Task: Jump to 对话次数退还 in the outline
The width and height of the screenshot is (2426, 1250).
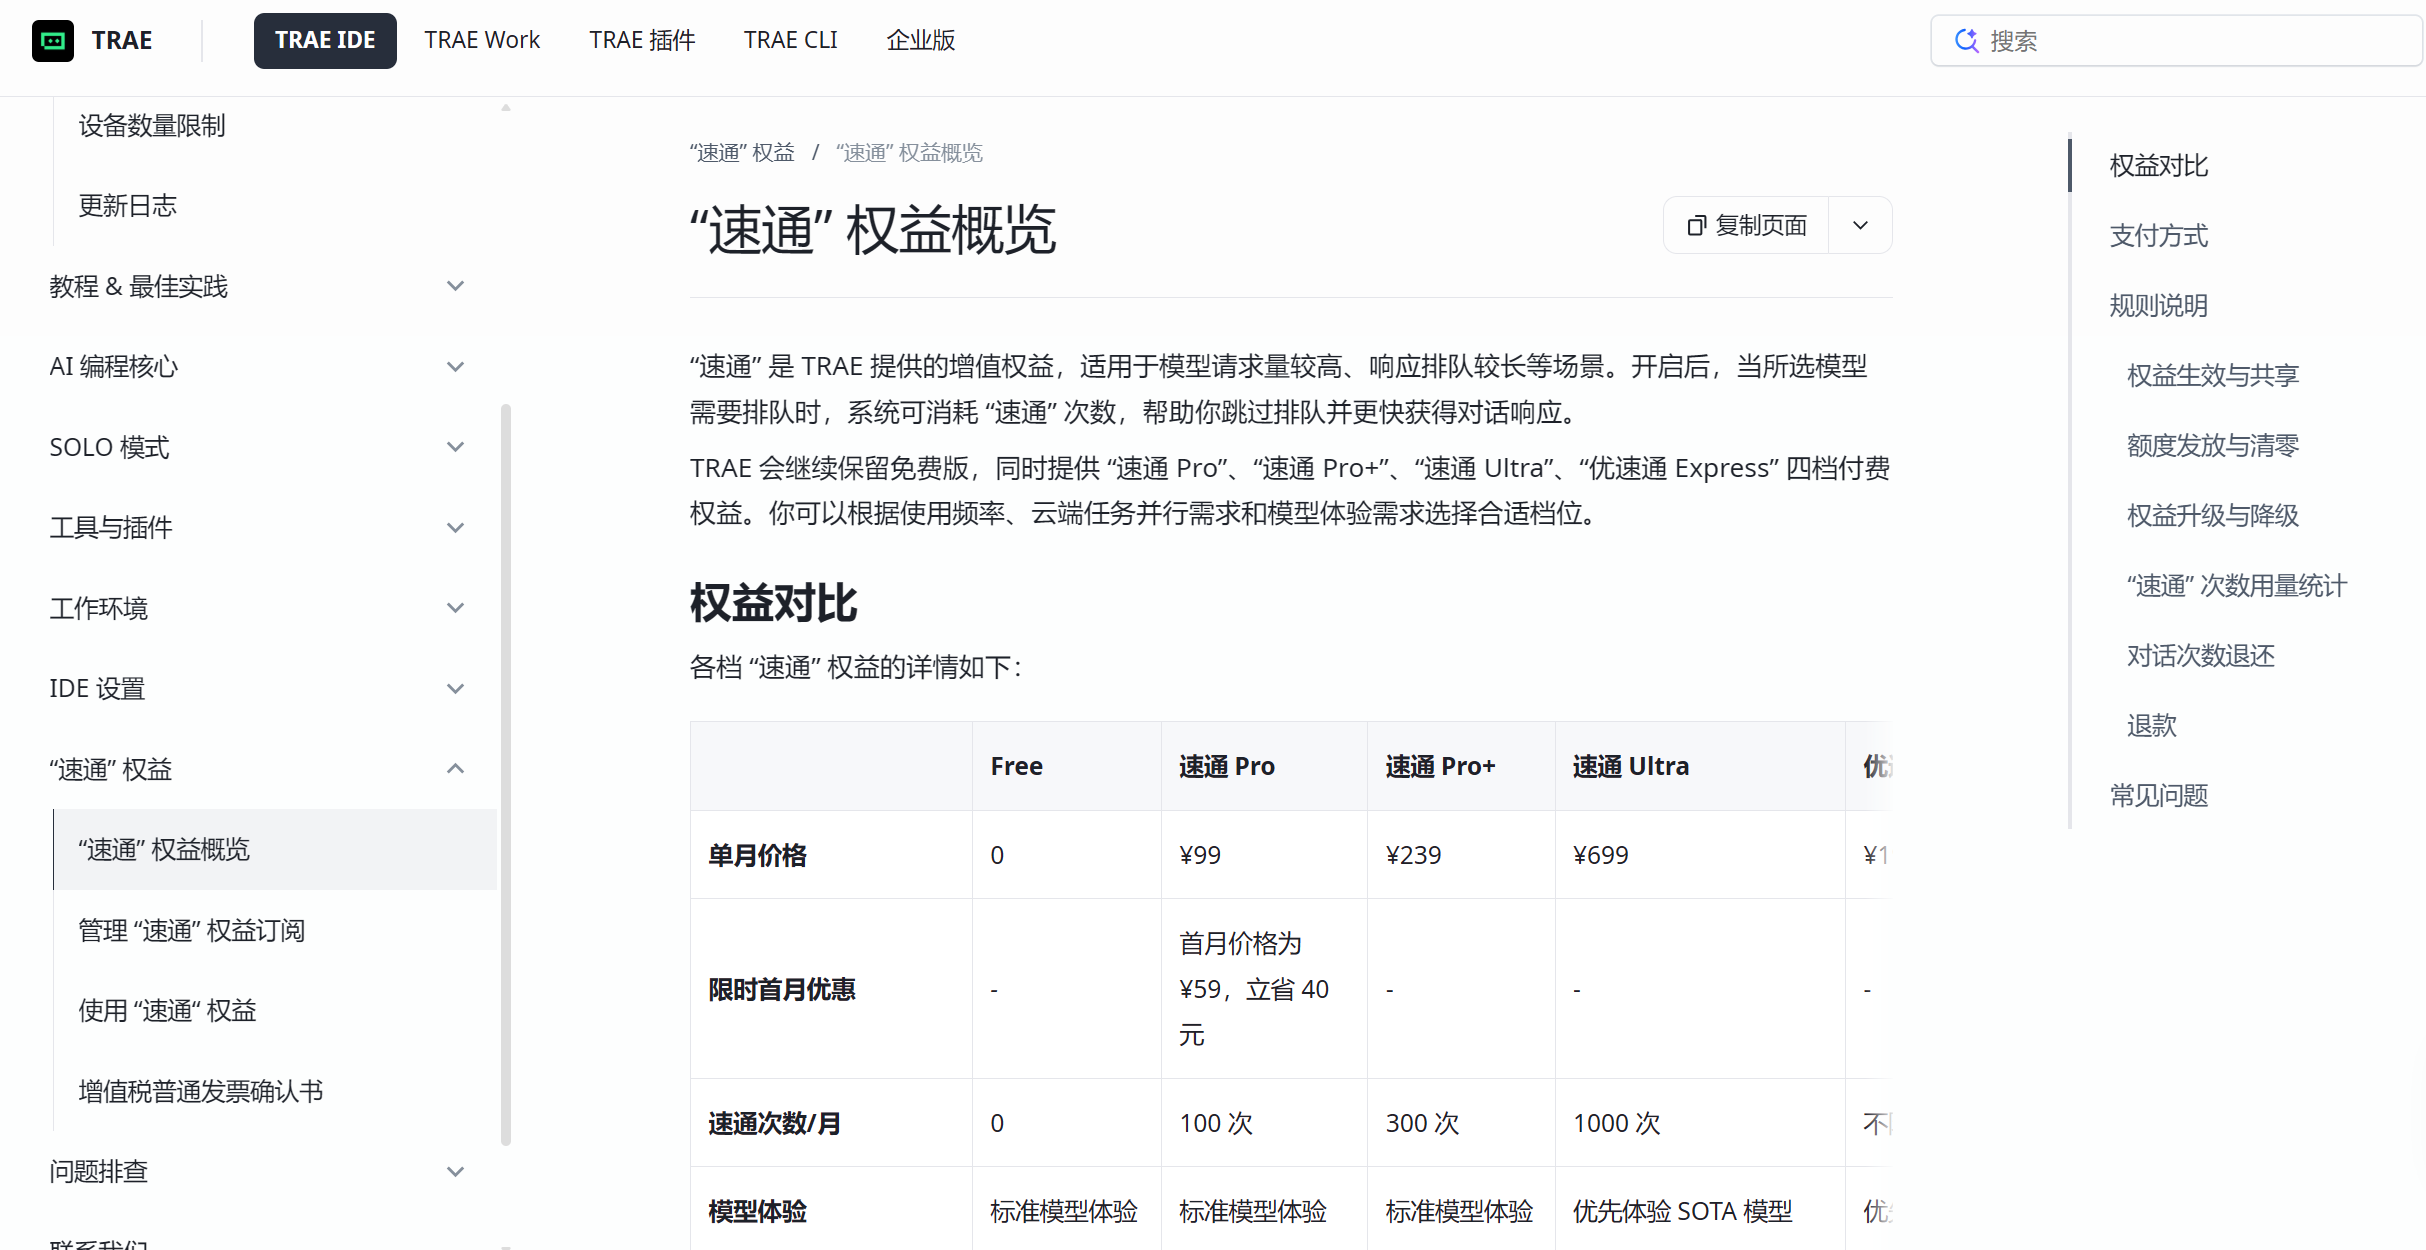Action: [2201, 656]
